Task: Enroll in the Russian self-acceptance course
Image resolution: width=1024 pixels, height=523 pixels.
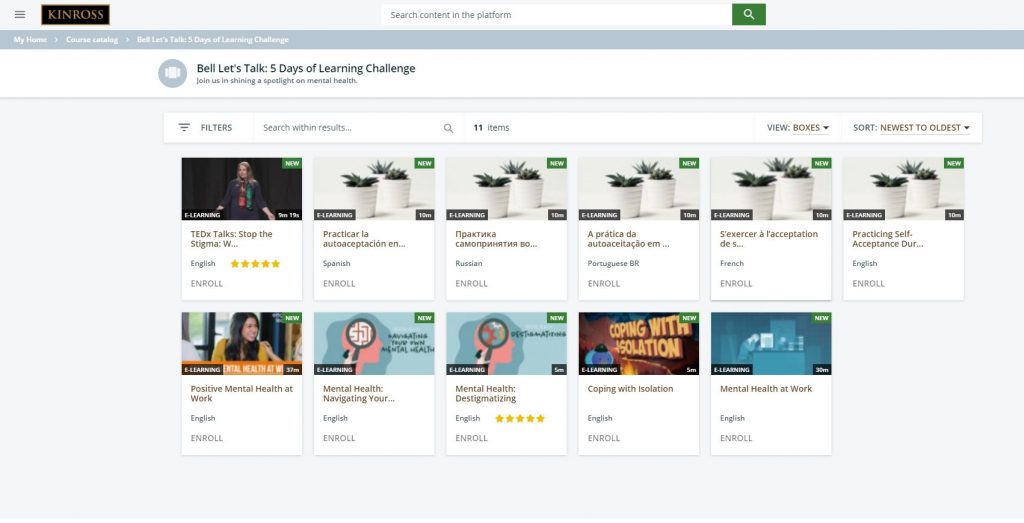Action: tap(472, 283)
